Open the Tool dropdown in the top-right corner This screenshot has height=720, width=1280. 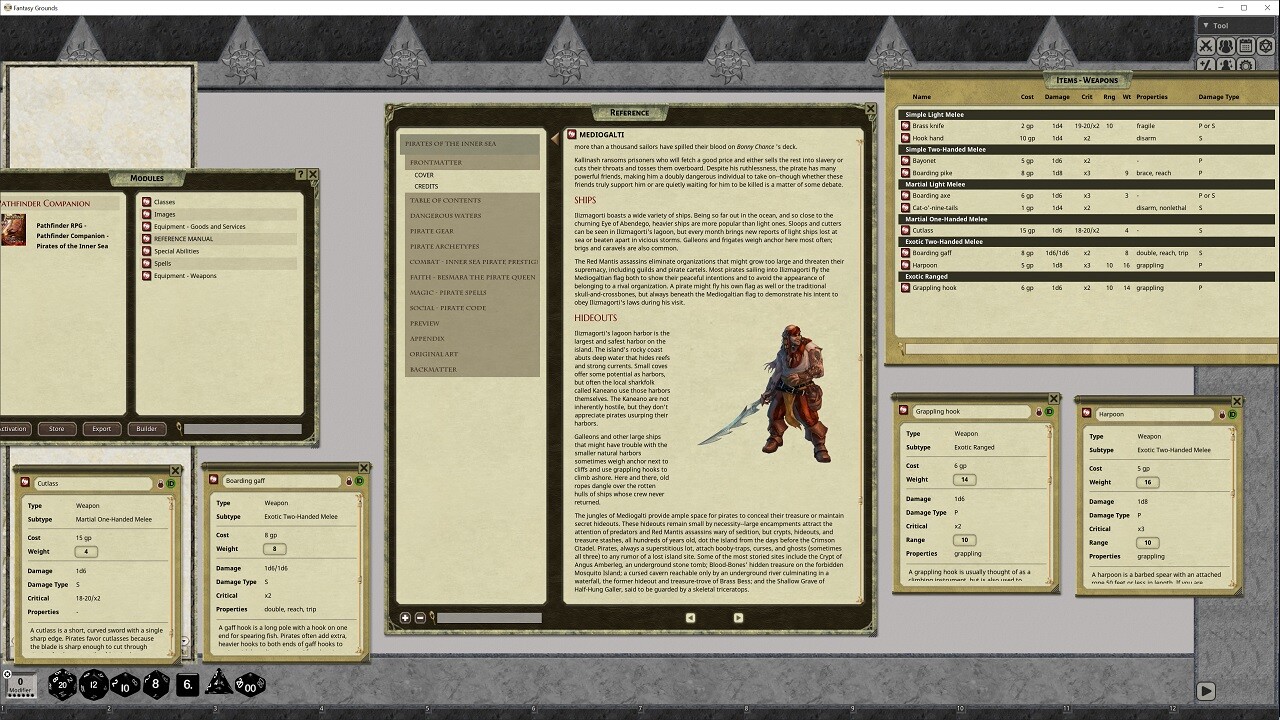pyautogui.click(x=1230, y=25)
